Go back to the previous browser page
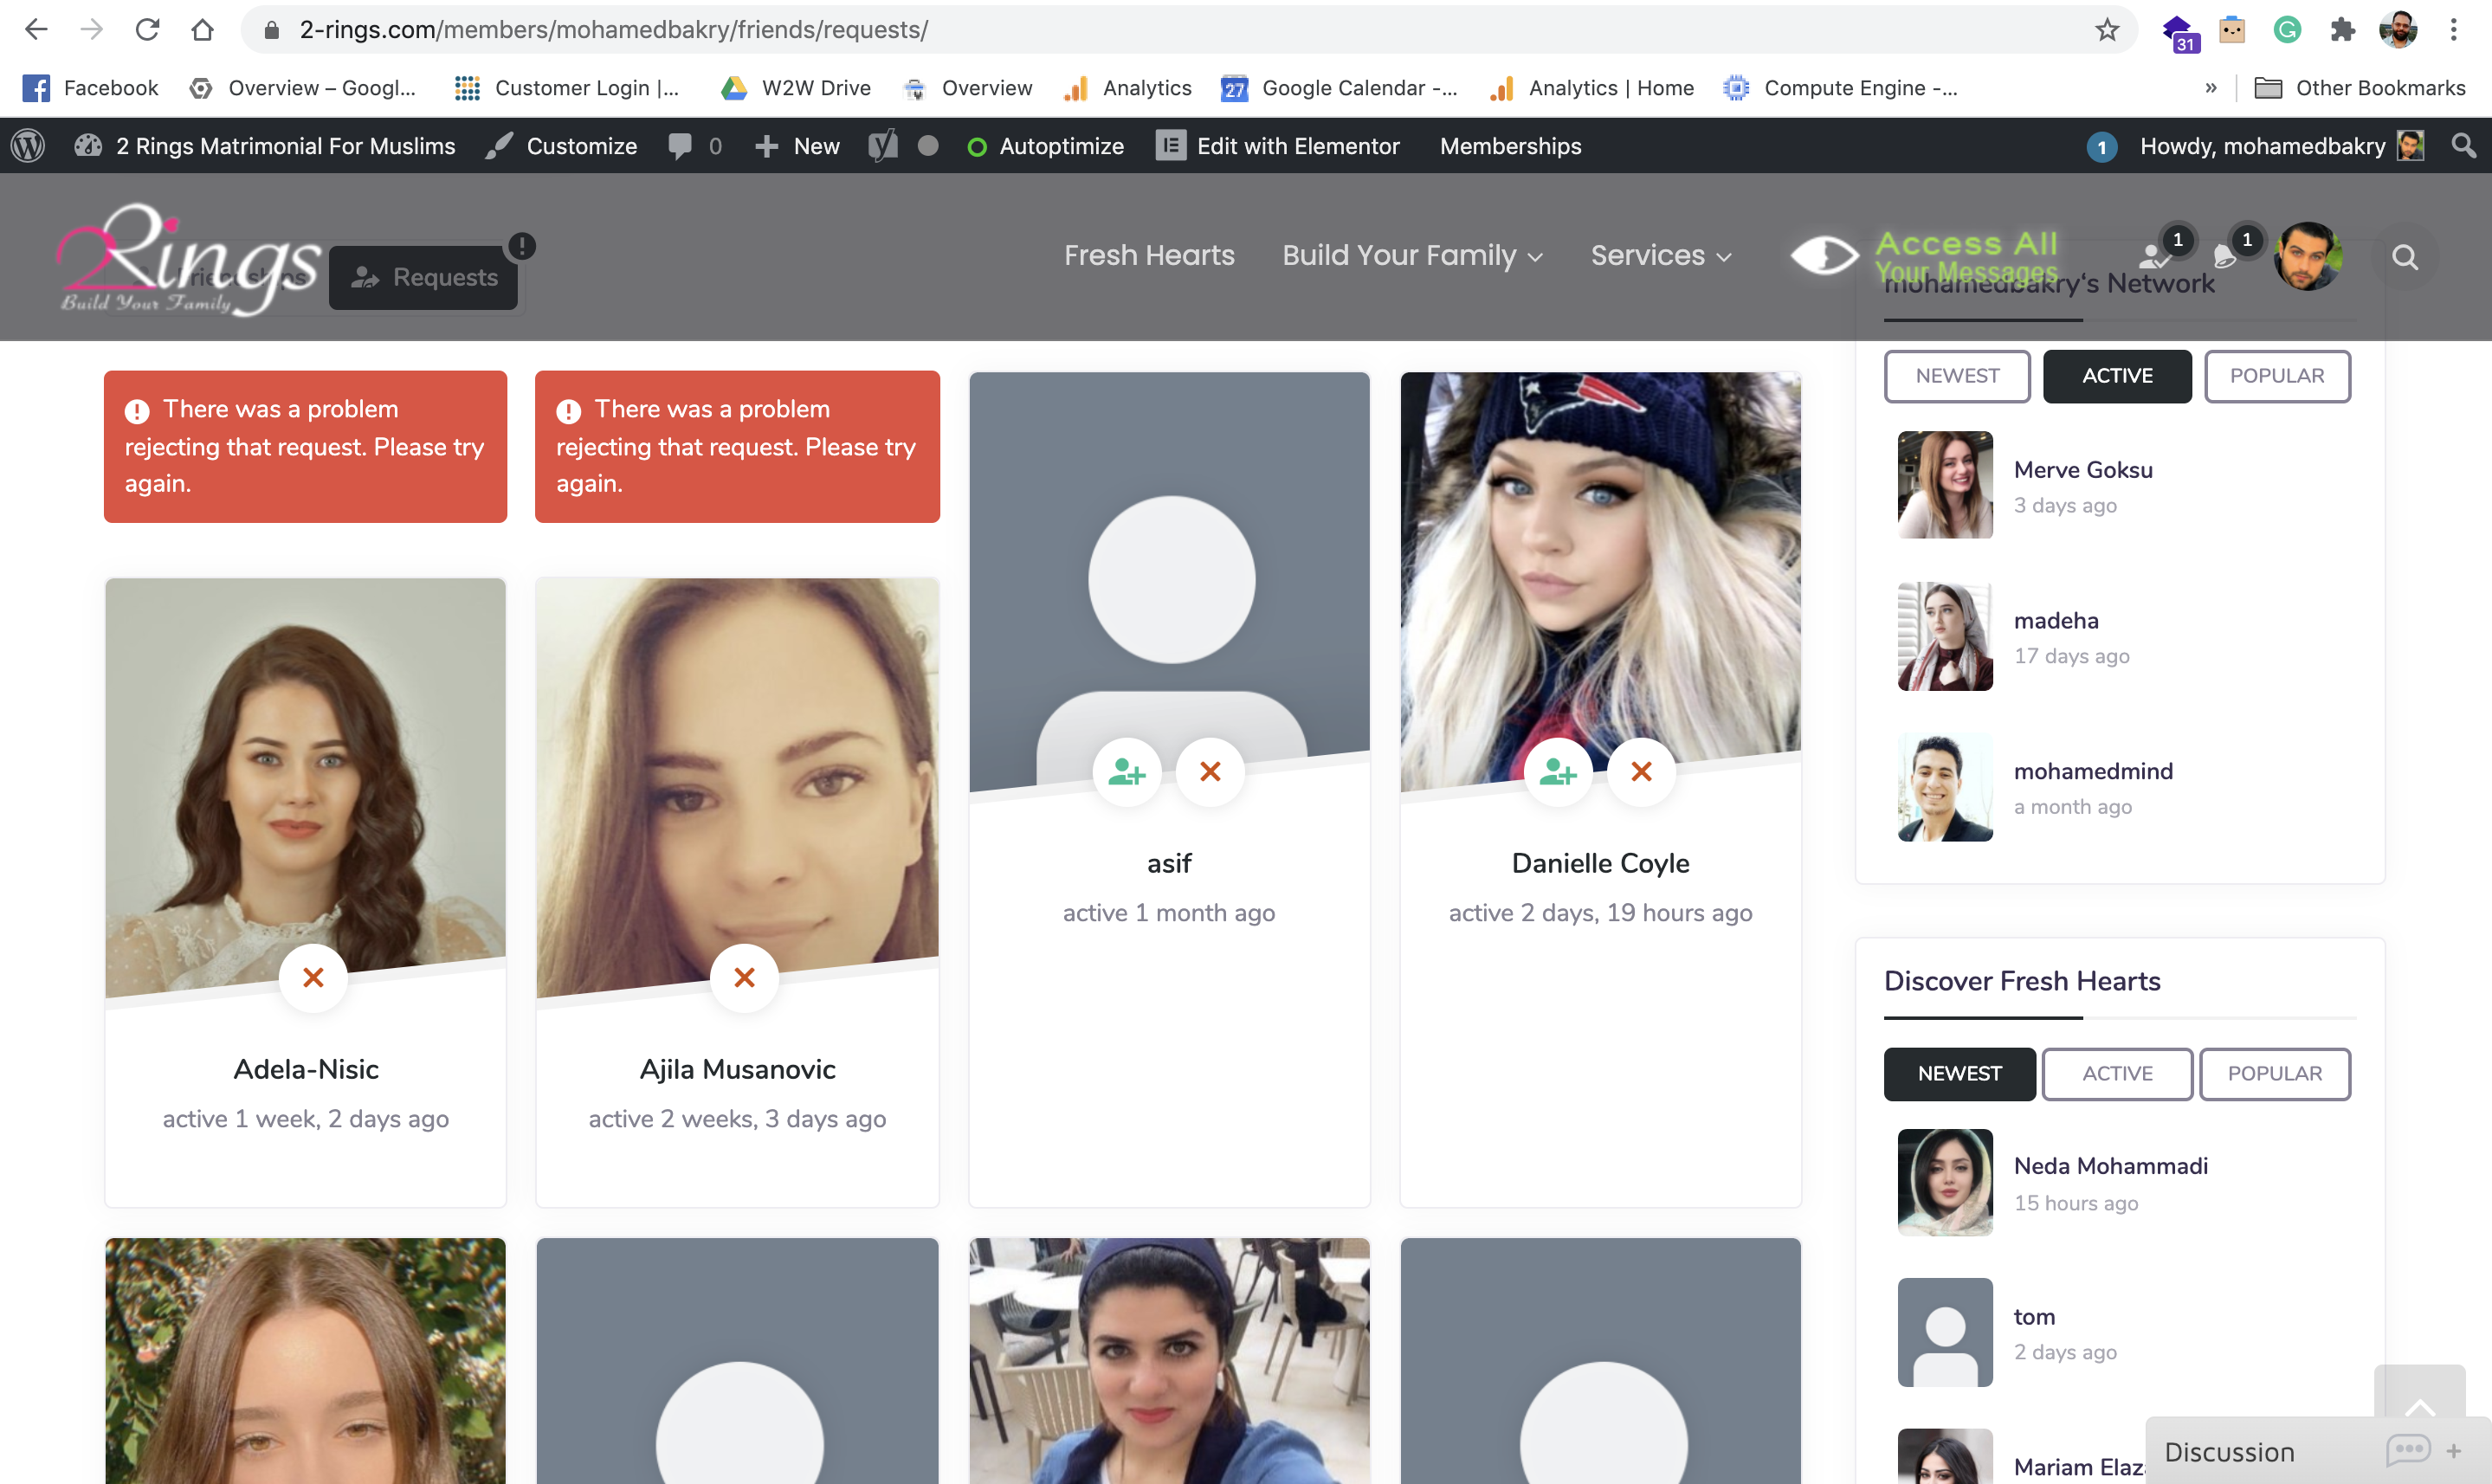Image resolution: width=2492 pixels, height=1484 pixels. (36, 30)
